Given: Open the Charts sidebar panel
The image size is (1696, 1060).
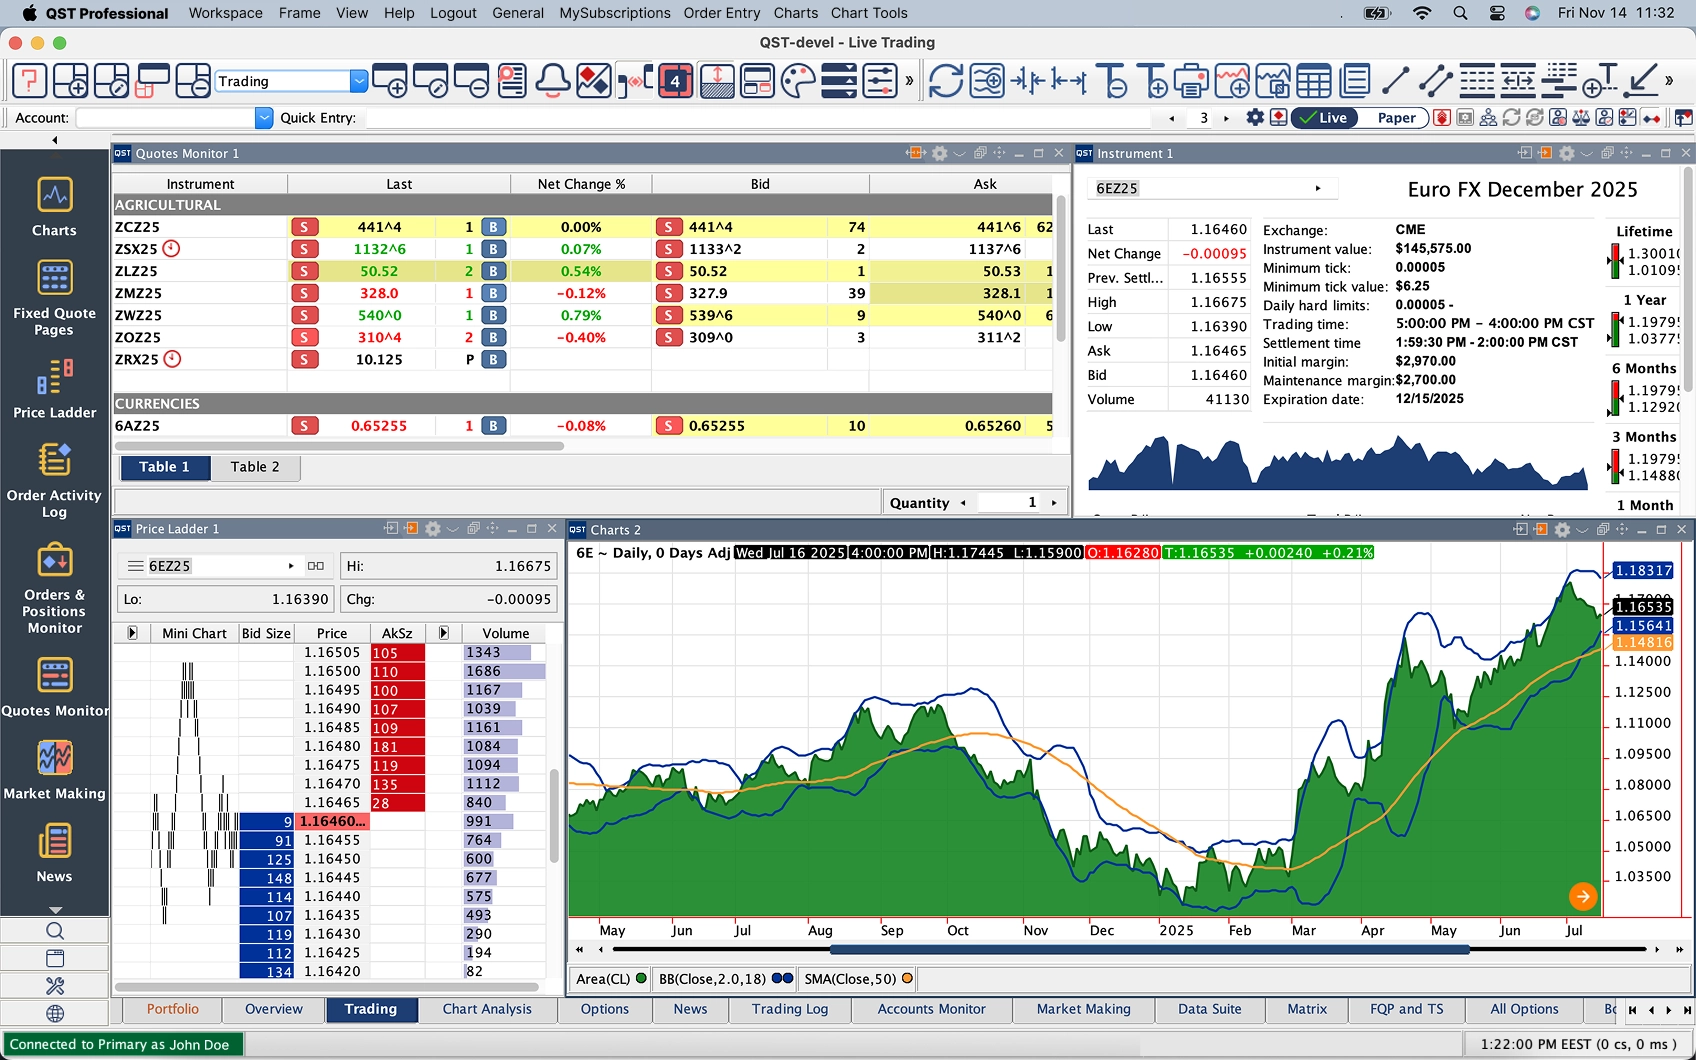Looking at the screenshot, I should coord(54,207).
